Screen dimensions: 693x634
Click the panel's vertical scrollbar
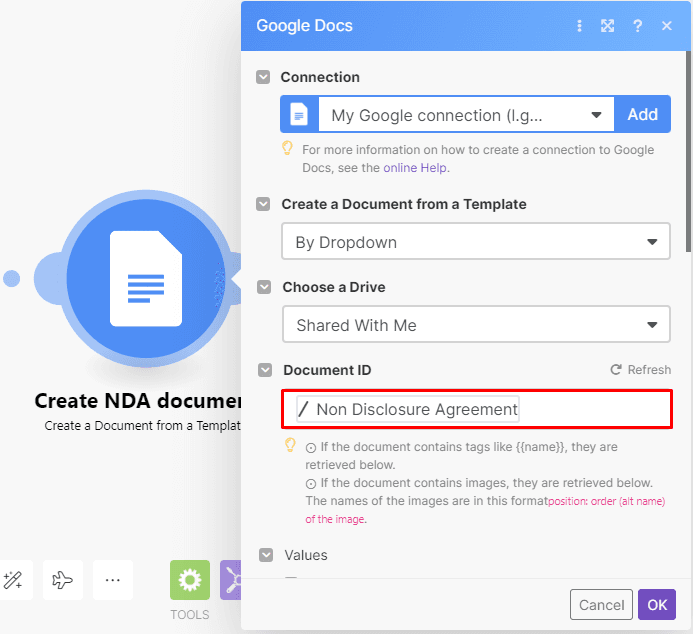689,152
